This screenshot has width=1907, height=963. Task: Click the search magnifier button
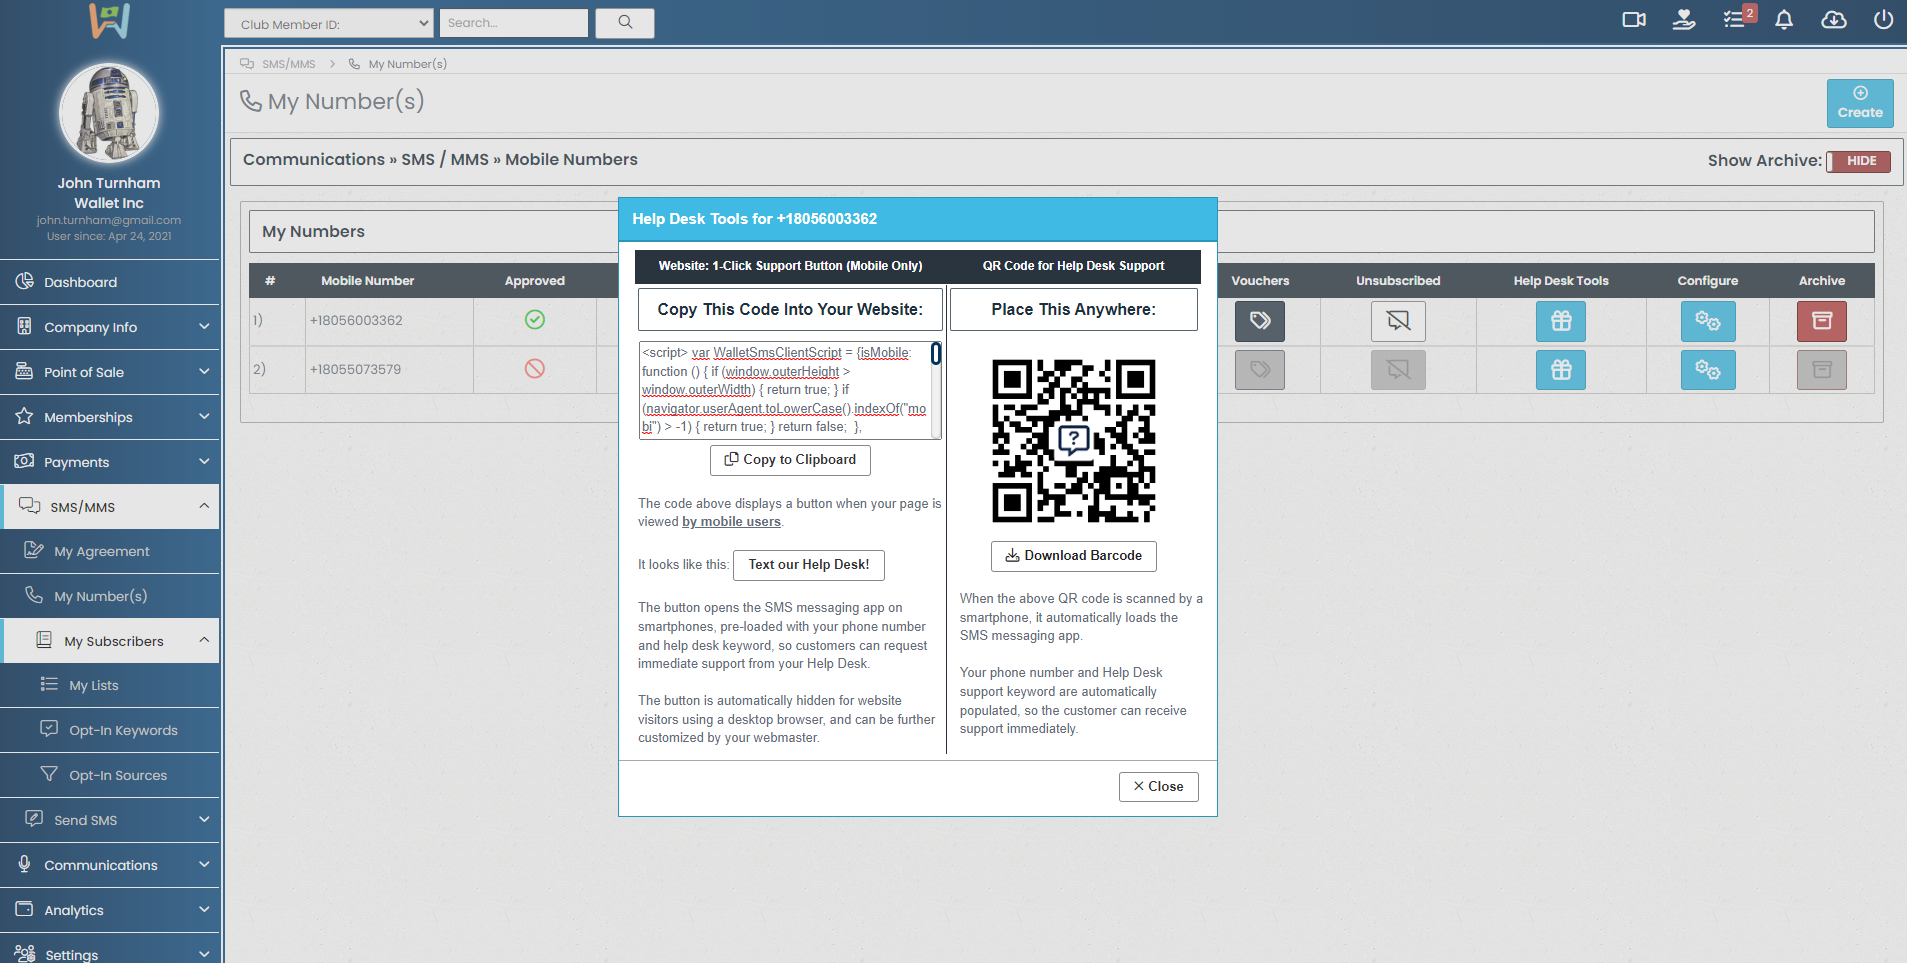point(625,23)
